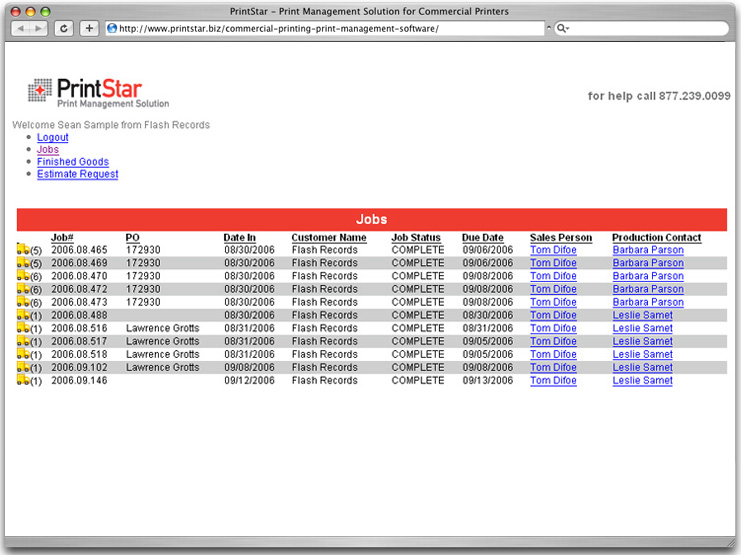Open the Estimate Request link

tap(78, 174)
